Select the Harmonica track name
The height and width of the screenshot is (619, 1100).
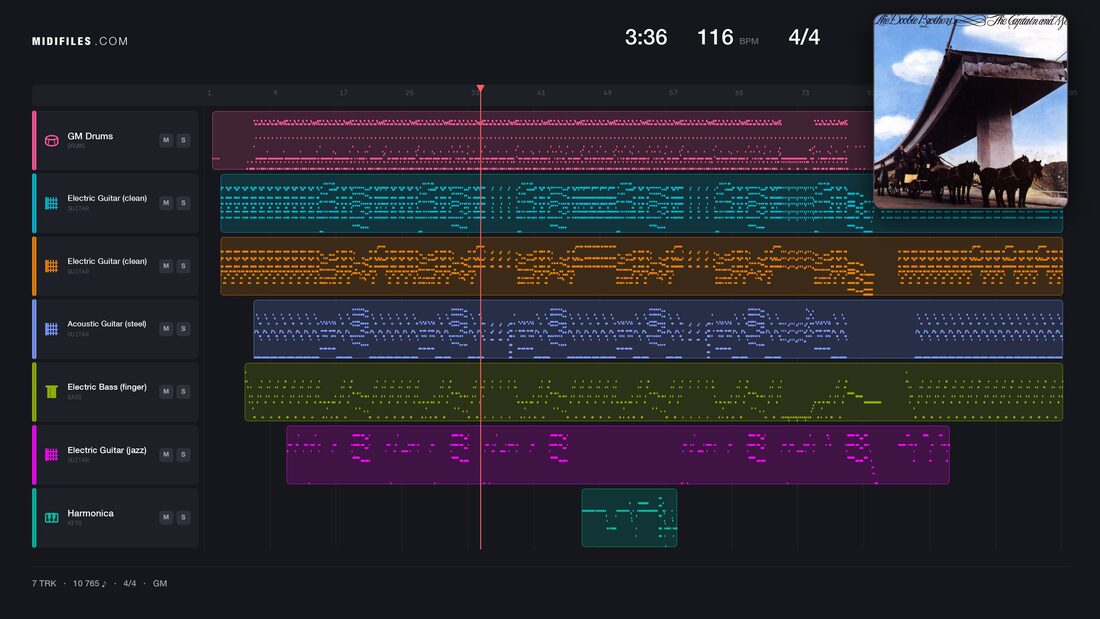[90, 513]
